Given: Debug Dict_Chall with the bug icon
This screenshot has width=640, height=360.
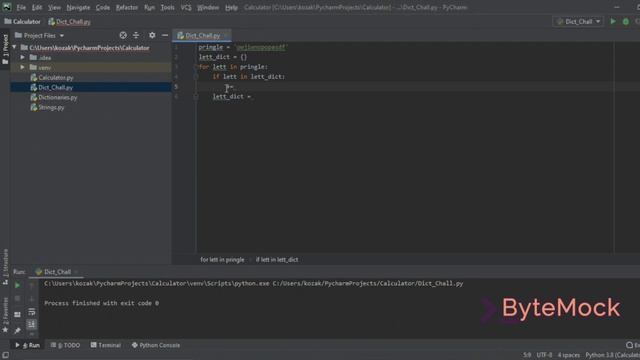Looking at the screenshot, I should coord(626,21).
